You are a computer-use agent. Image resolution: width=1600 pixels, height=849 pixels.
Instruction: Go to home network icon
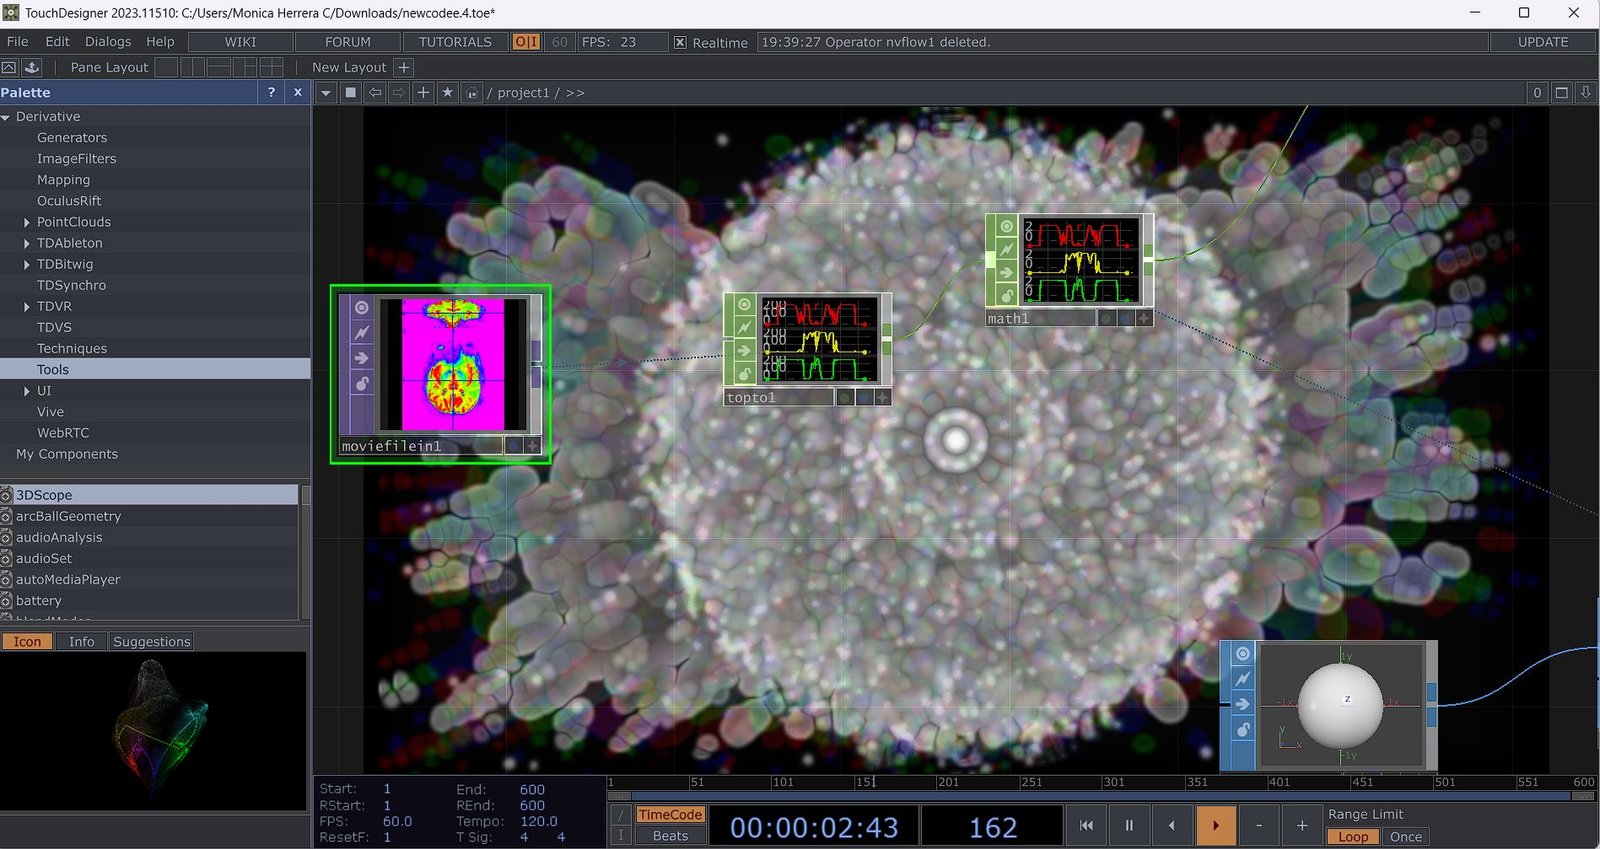(472, 92)
